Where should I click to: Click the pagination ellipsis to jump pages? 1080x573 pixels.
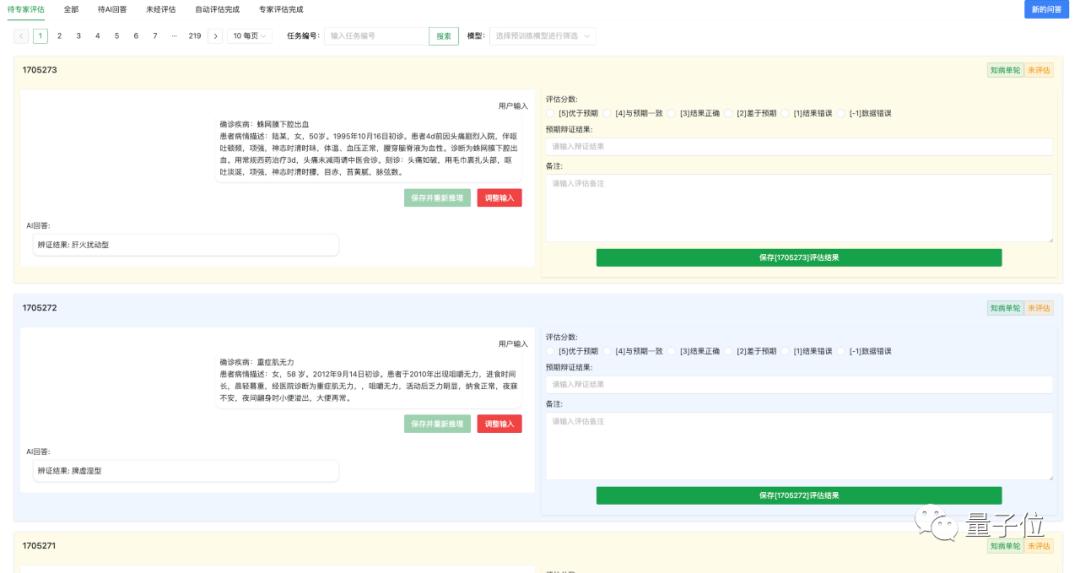click(x=174, y=36)
